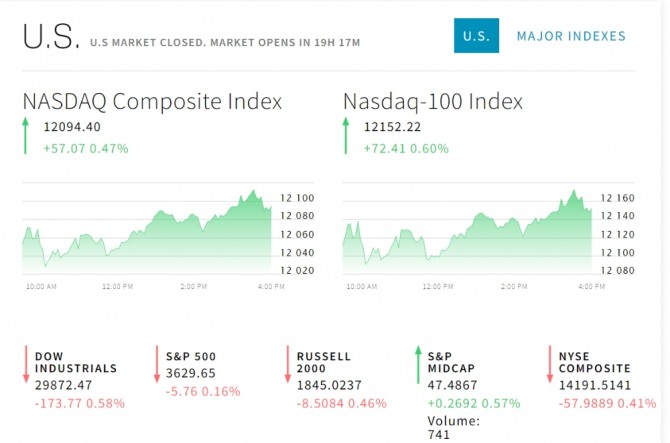670x443 pixels.
Task: Open the NASDAQ Composite Index title
Action: pyautogui.click(x=152, y=102)
